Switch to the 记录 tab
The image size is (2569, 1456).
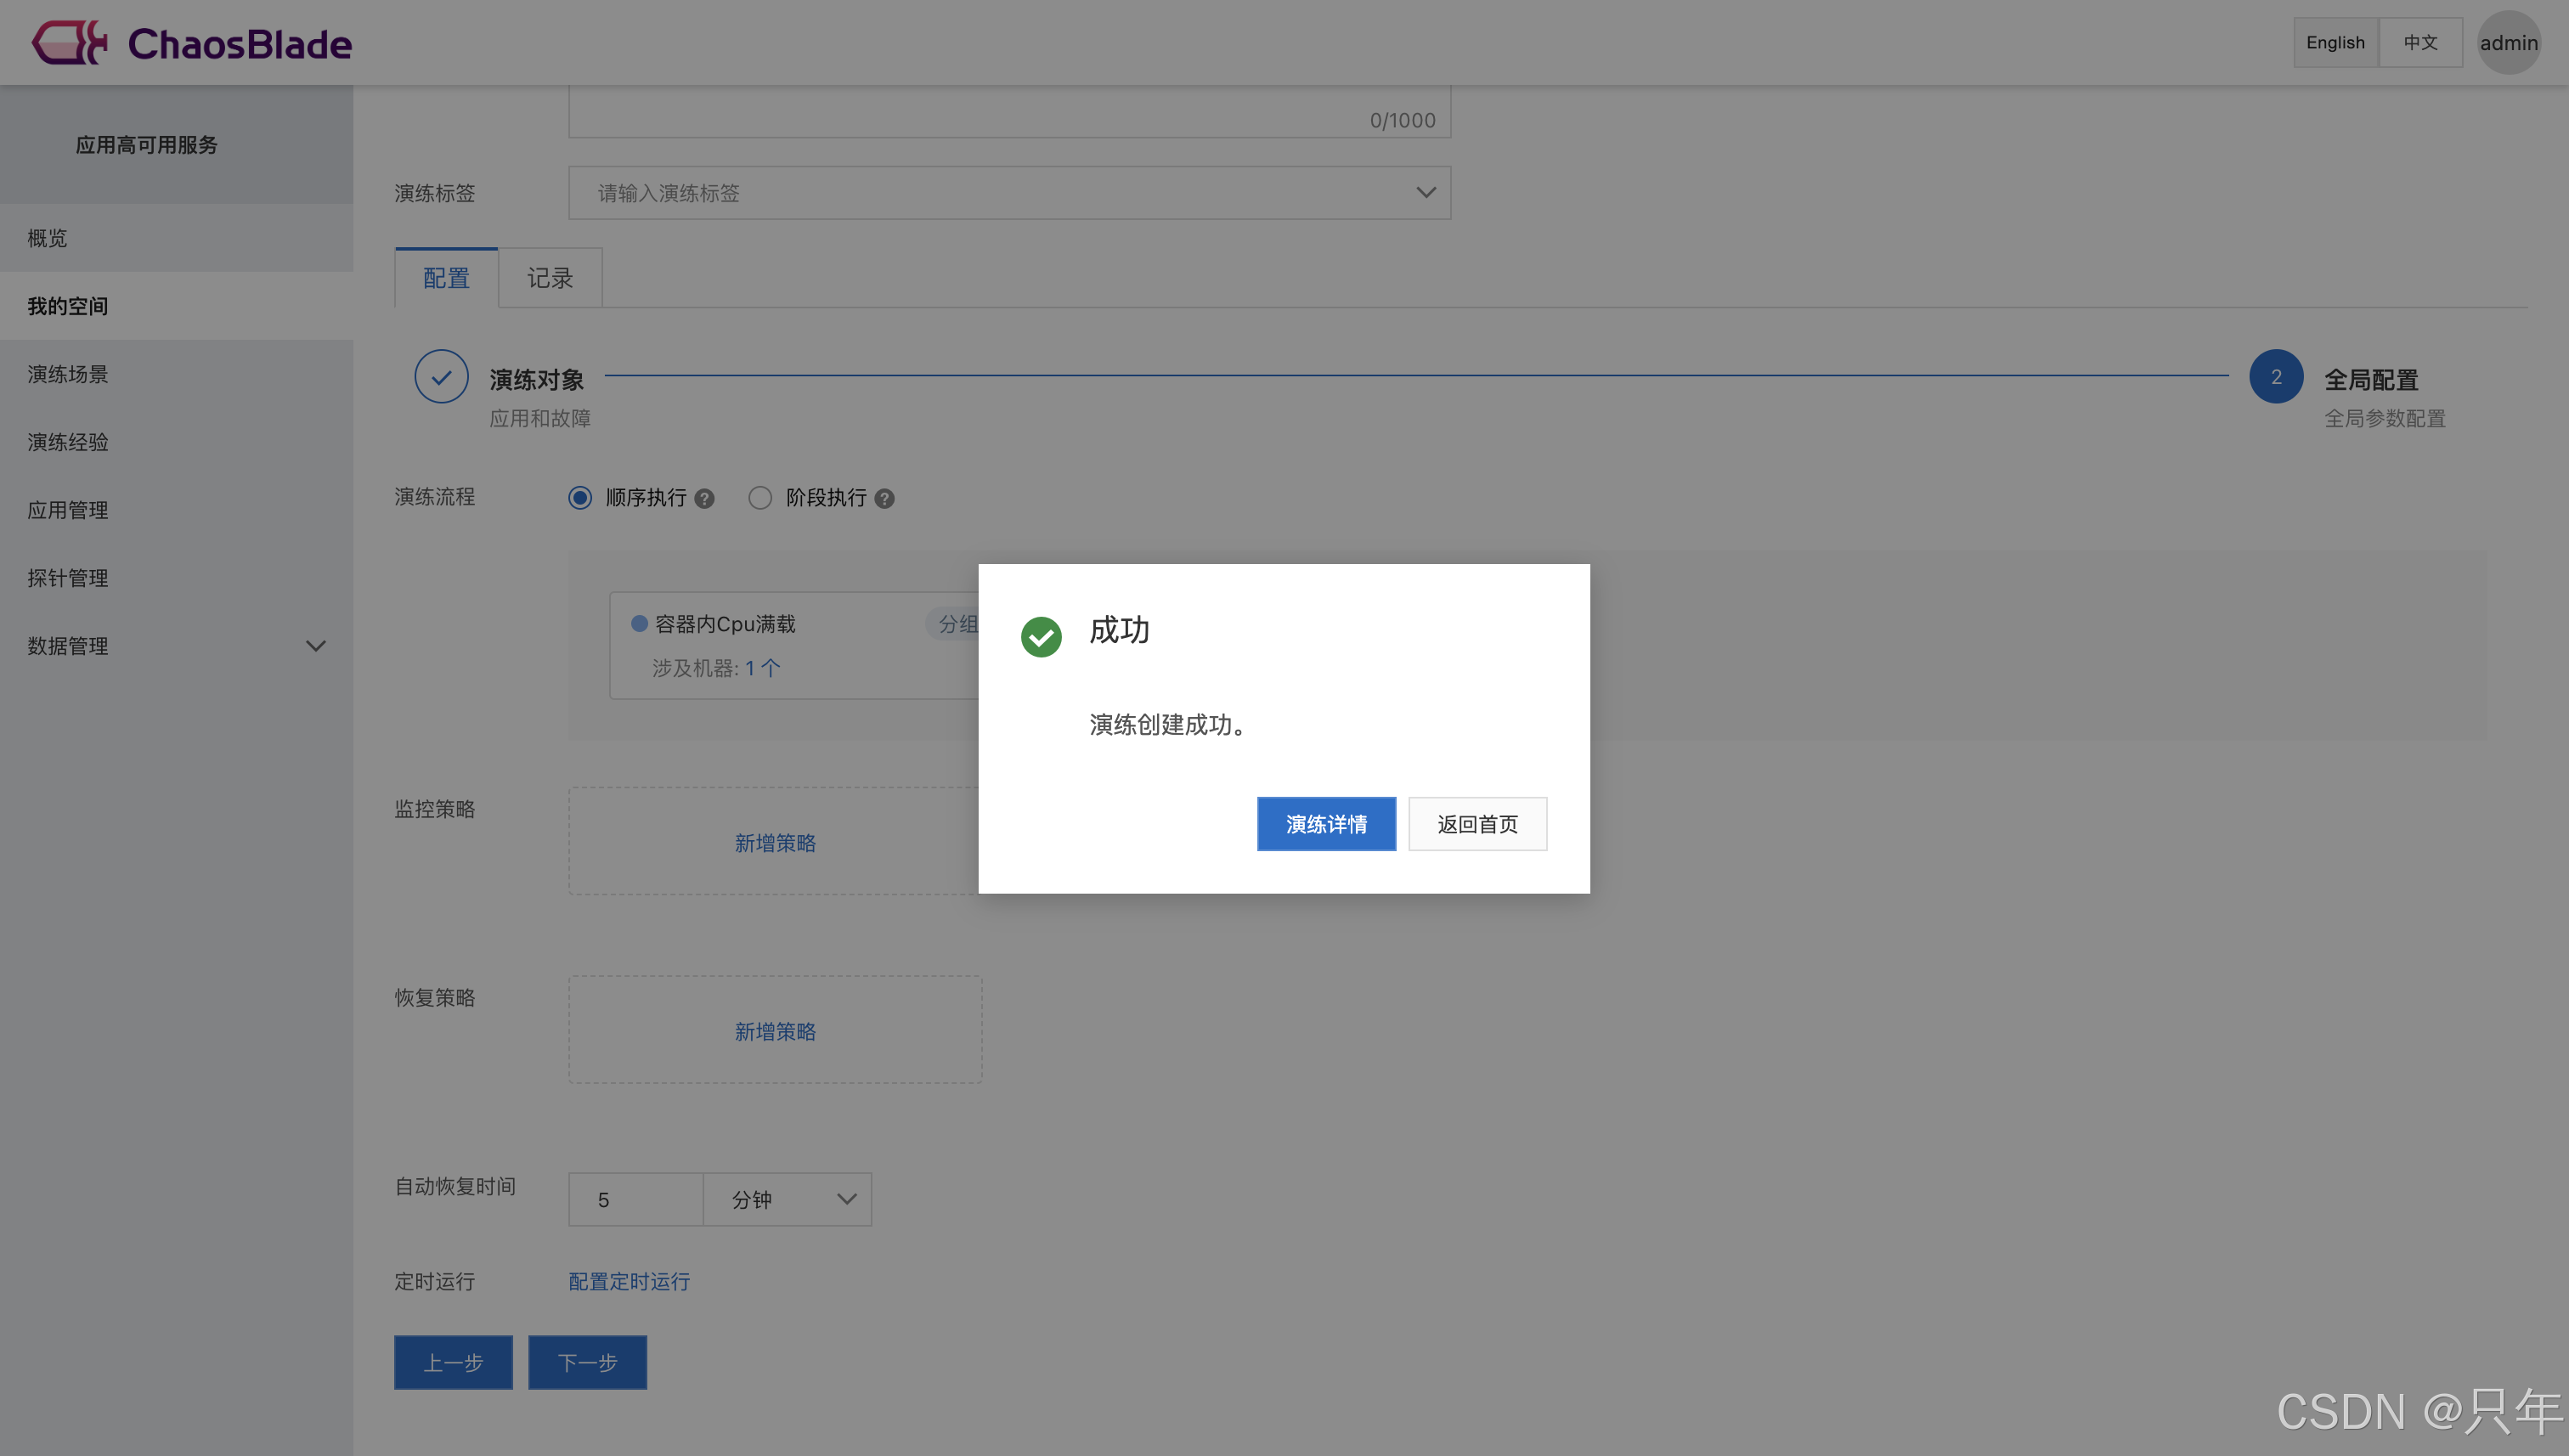point(550,278)
